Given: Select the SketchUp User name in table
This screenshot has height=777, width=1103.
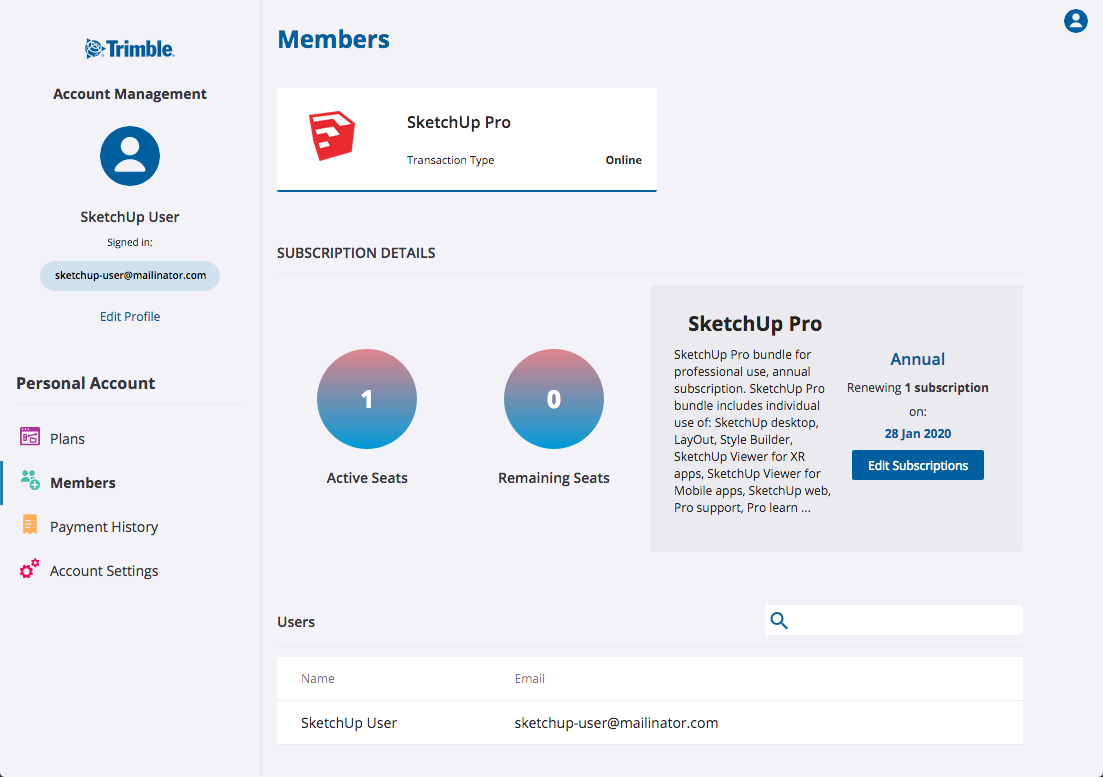Looking at the screenshot, I should tap(349, 723).
